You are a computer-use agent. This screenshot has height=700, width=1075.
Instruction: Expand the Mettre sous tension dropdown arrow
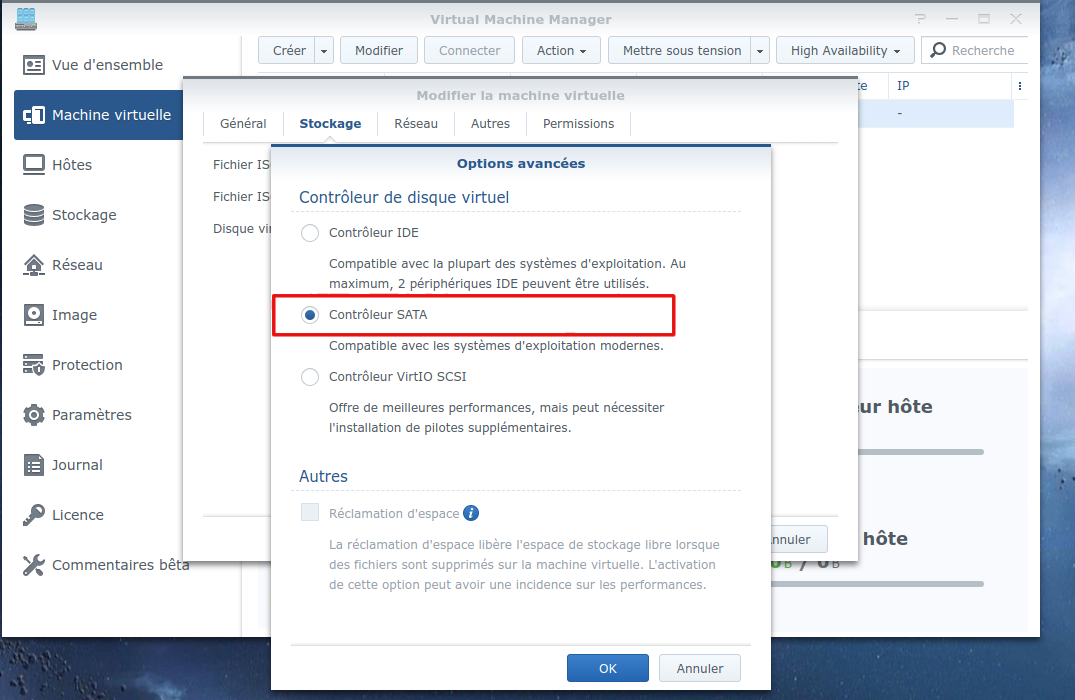point(760,51)
